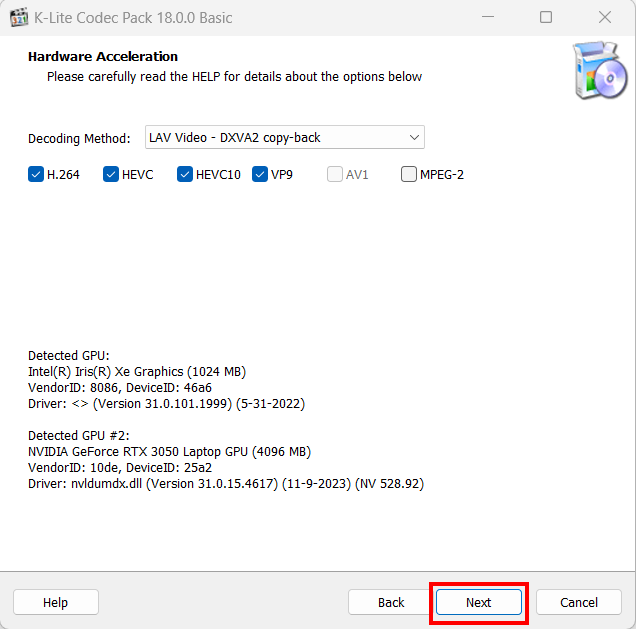Proceed with the Next button
The image size is (636, 629).
[479, 602]
